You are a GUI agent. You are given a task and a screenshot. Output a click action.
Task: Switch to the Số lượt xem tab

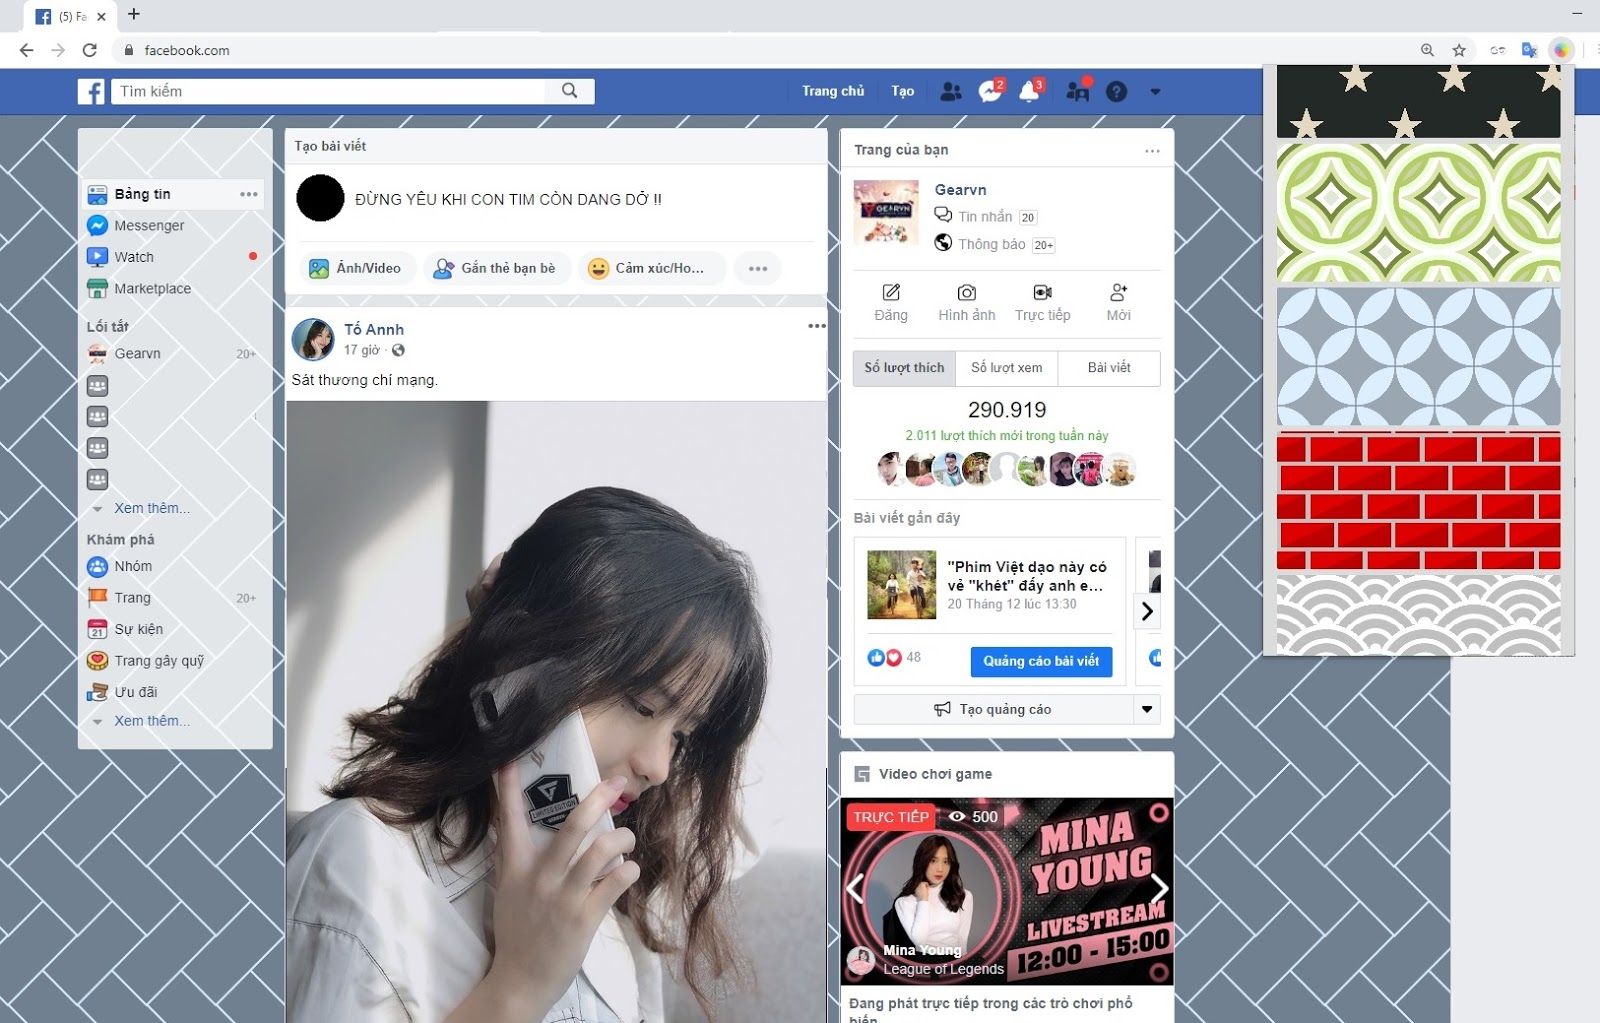(1006, 368)
